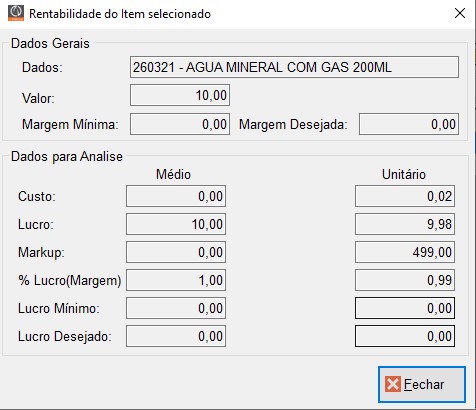
Task: Select the Médio Lucro field showing 10,00
Action: click(176, 224)
